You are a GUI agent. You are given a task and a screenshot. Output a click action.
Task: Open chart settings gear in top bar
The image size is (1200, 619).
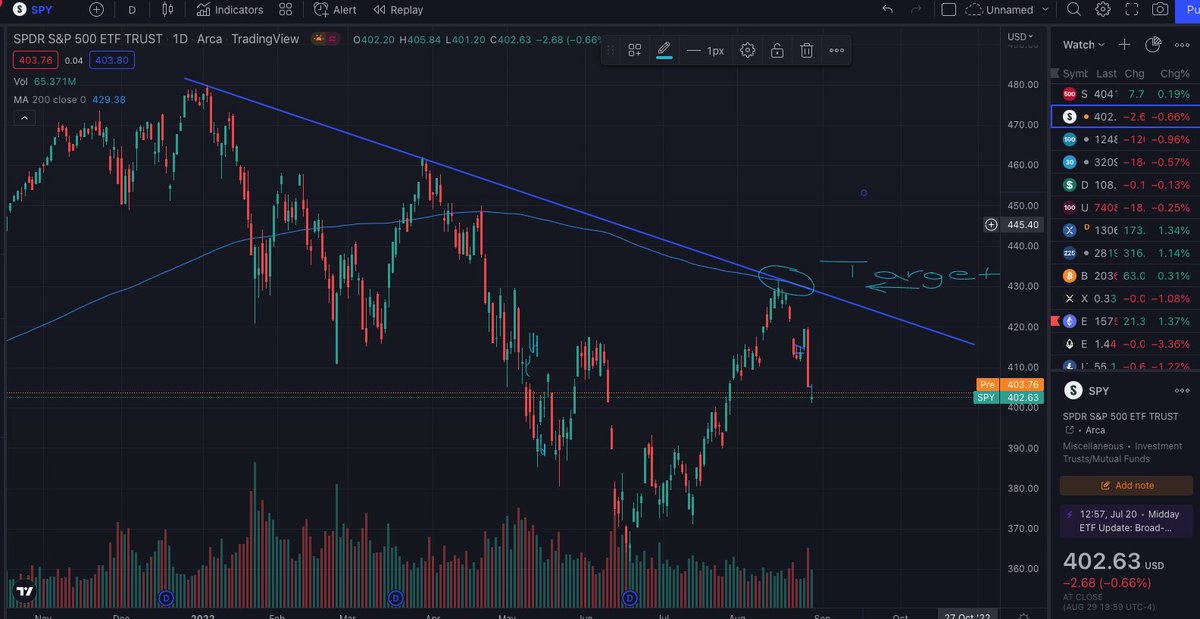[1103, 9]
